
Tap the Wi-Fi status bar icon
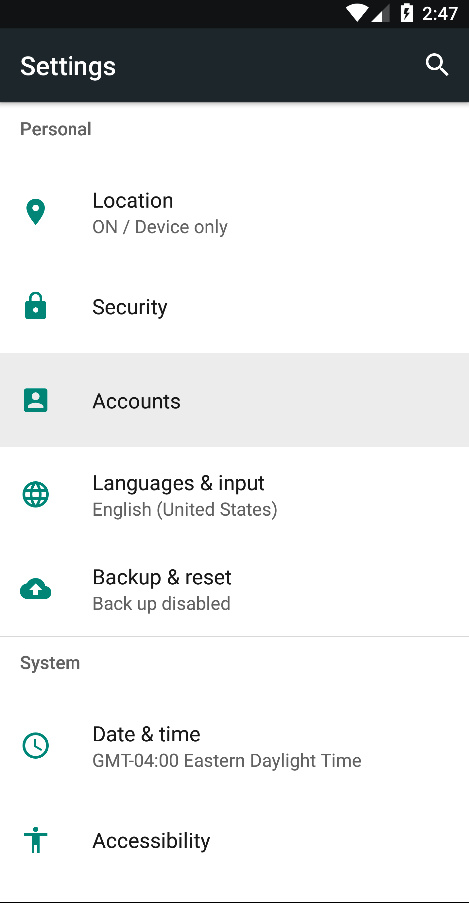pyautogui.click(x=357, y=14)
